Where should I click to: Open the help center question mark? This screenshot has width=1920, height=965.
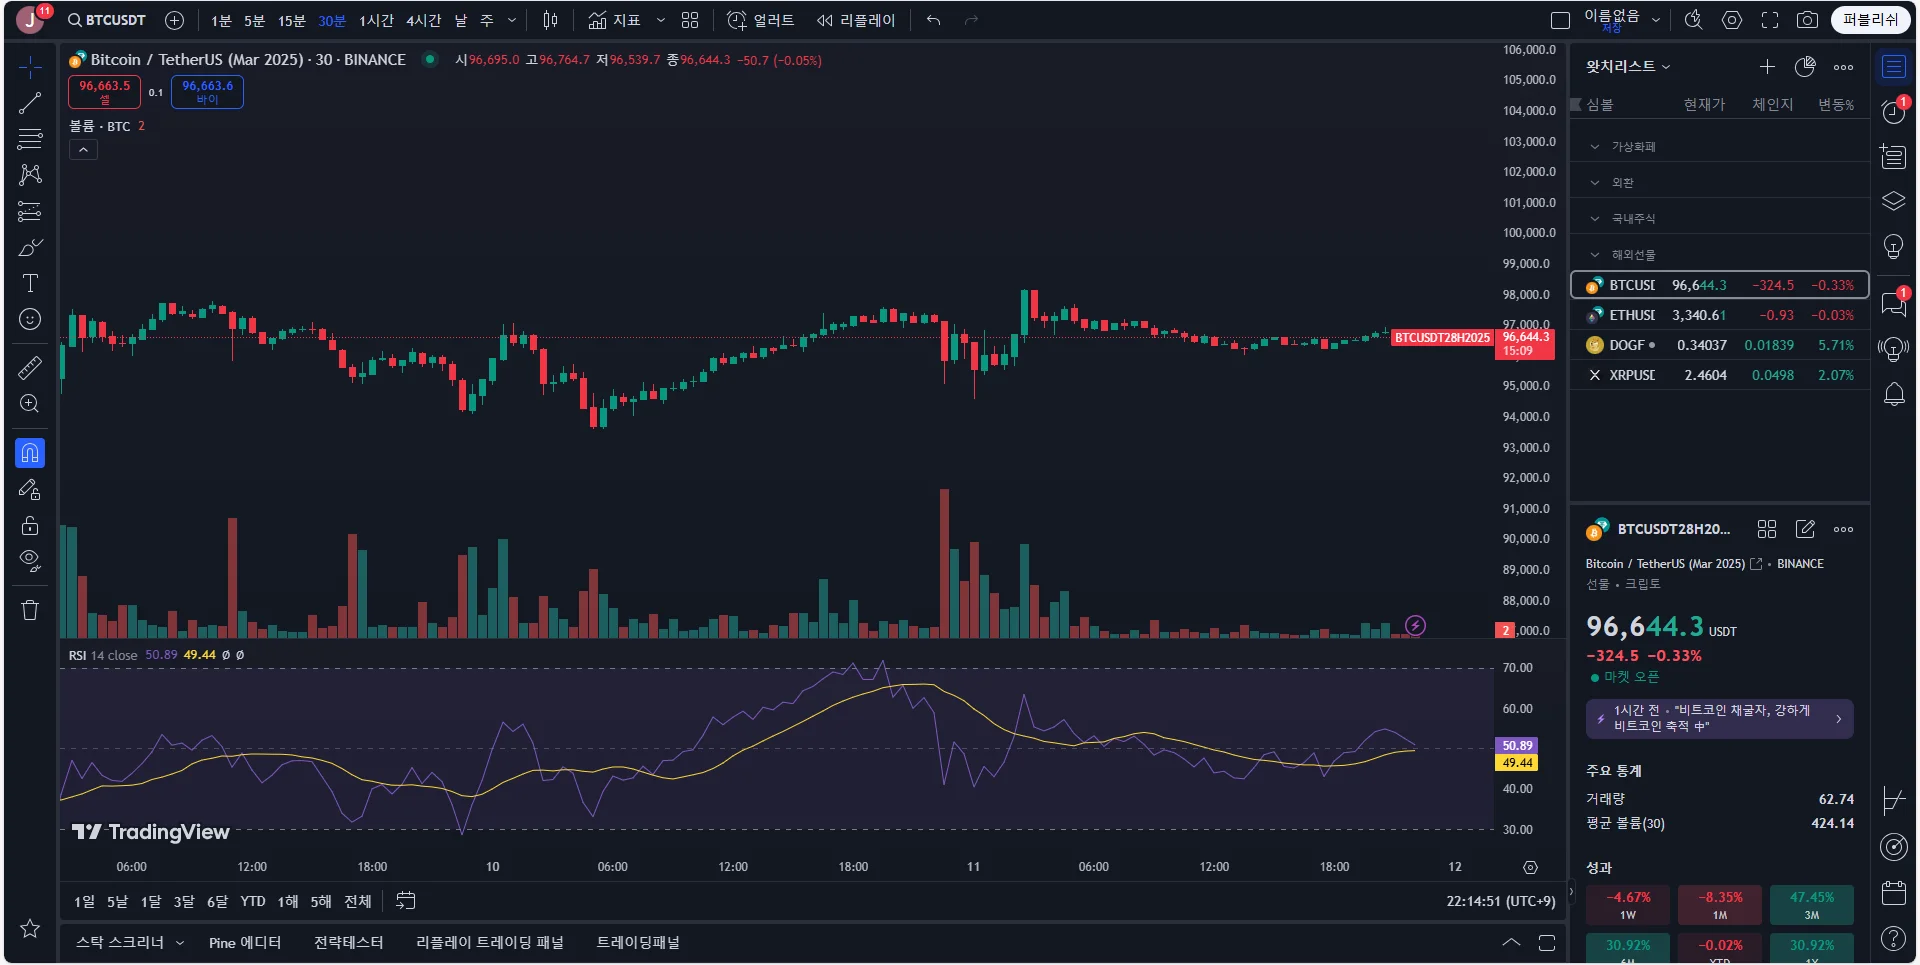coord(1894,938)
